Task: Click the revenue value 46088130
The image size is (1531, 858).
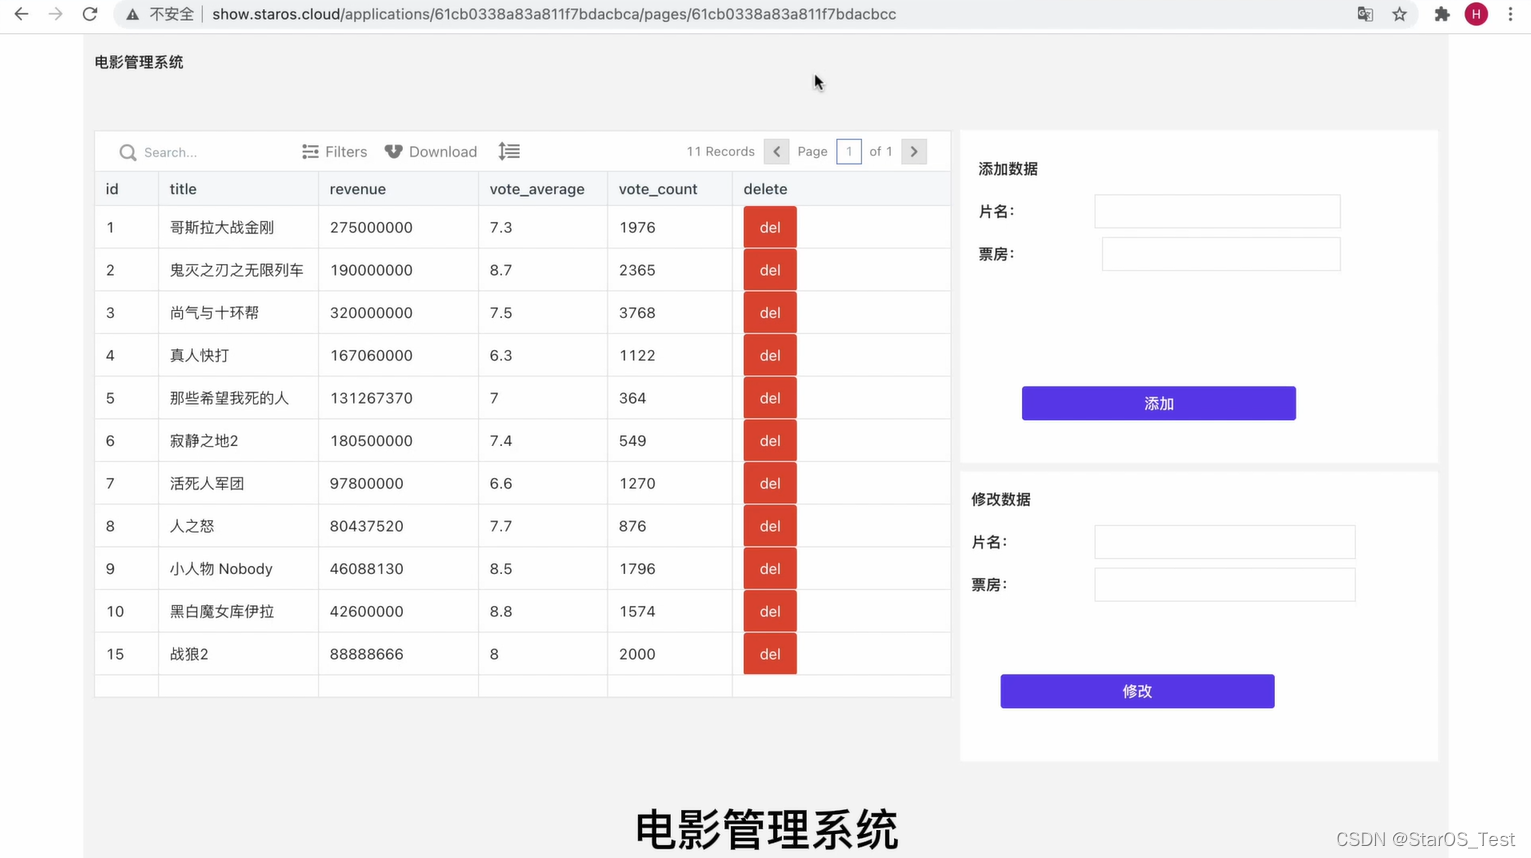Action: pos(367,569)
